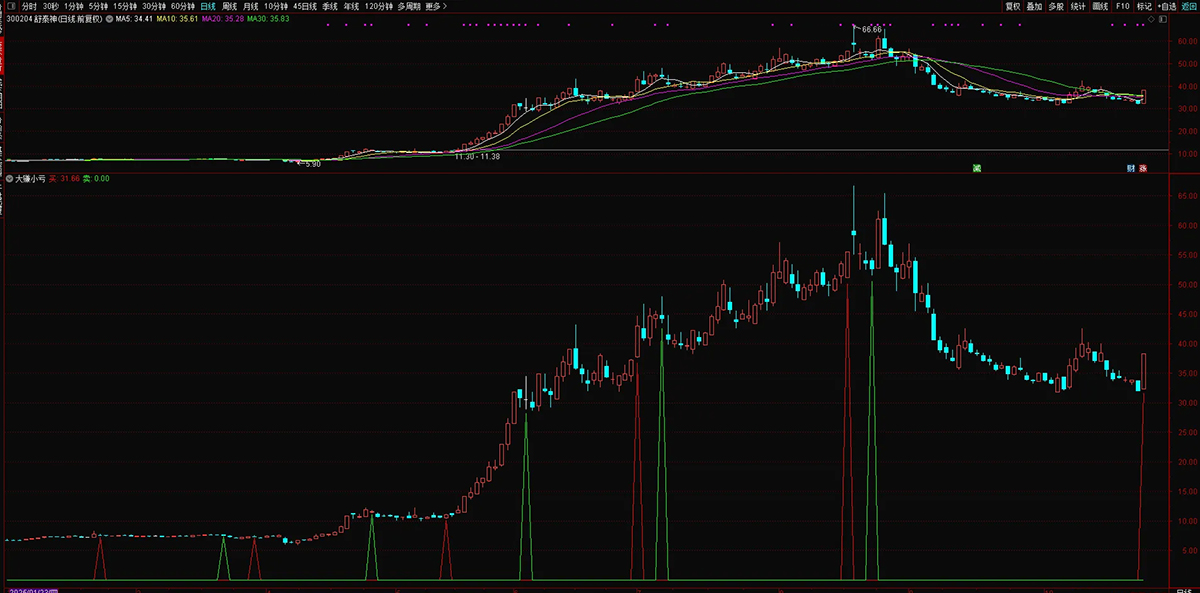Image resolution: width=1200 pixels, height=593 pixels.
Task: Click the red 涨 event marker
Action: click(x=1142, y=167)
